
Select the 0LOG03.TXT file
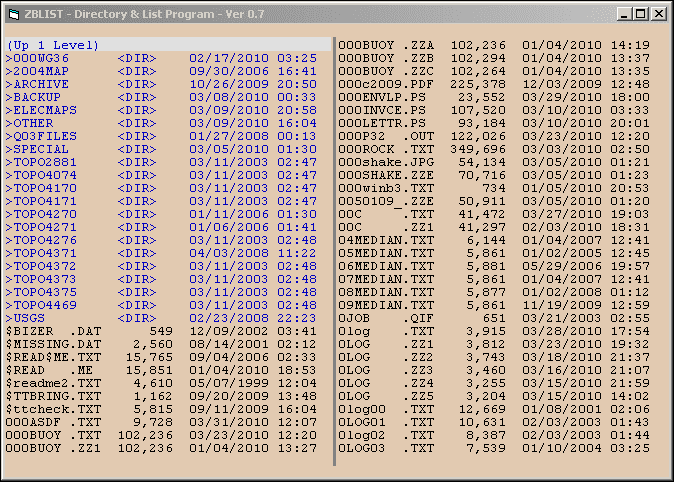coord(494,448)
